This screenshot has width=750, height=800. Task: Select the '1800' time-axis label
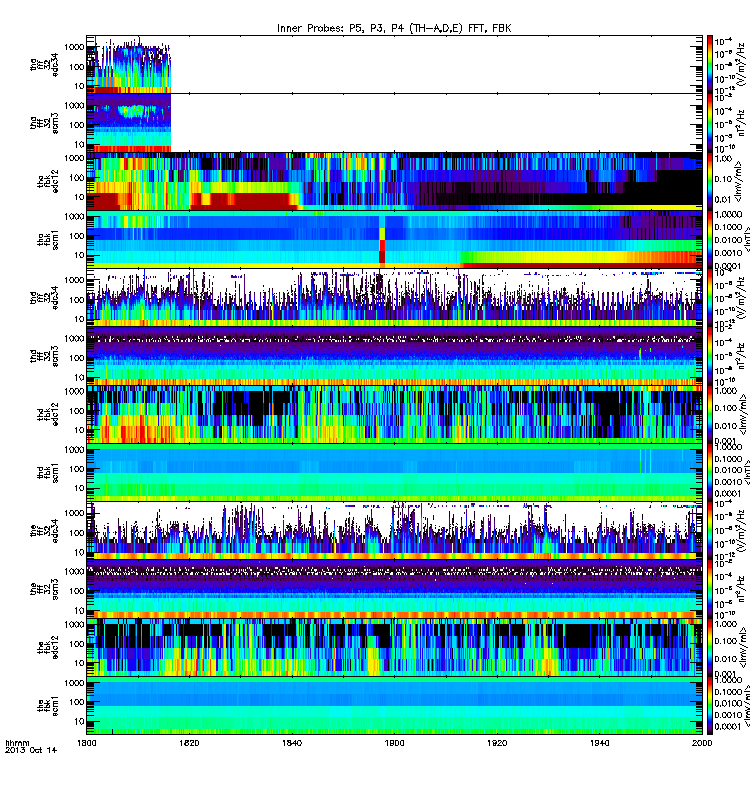(87, 743)
